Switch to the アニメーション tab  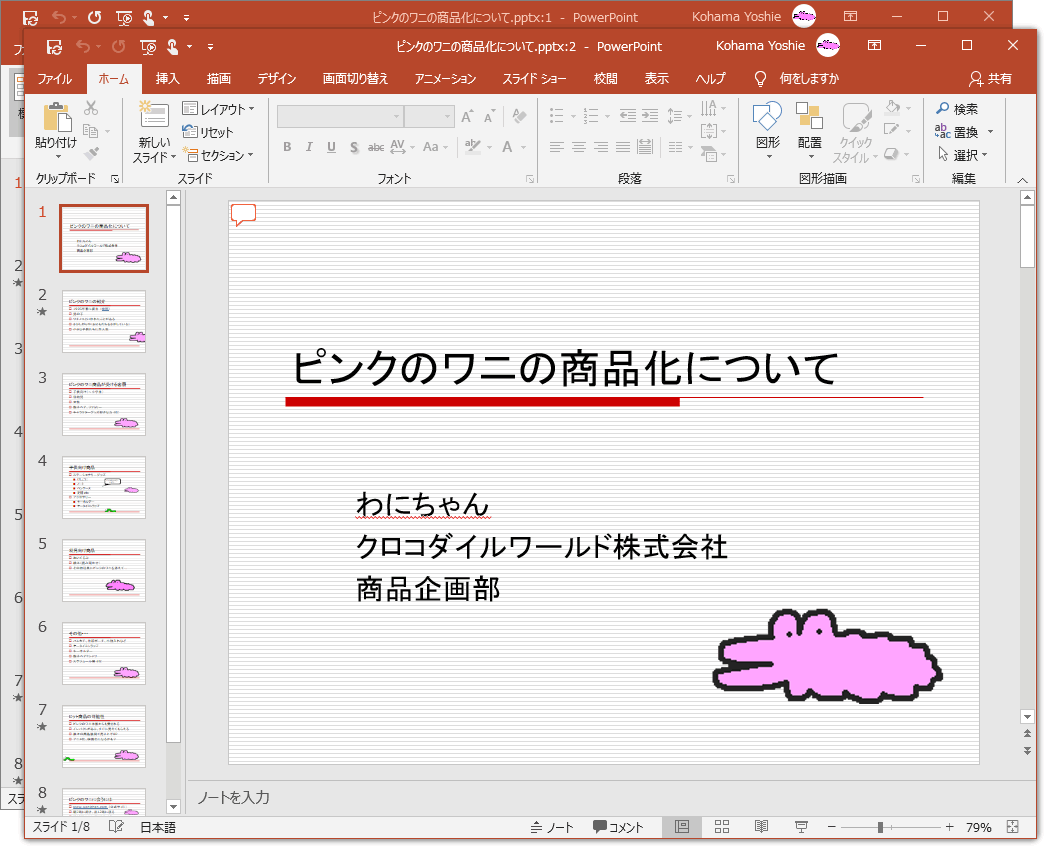pos(445,79)
